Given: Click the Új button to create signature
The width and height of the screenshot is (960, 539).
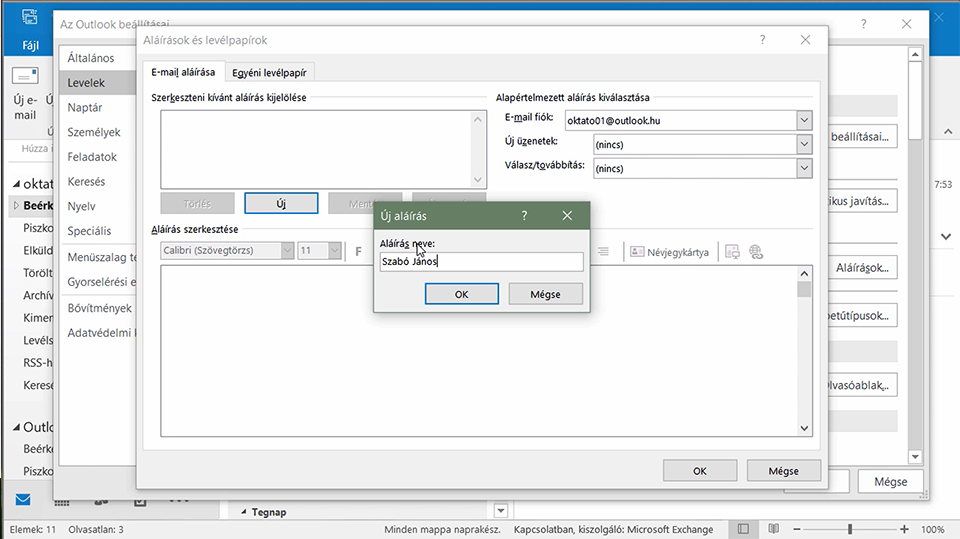Looking at the screenshot, I should (x=281, y=203).
